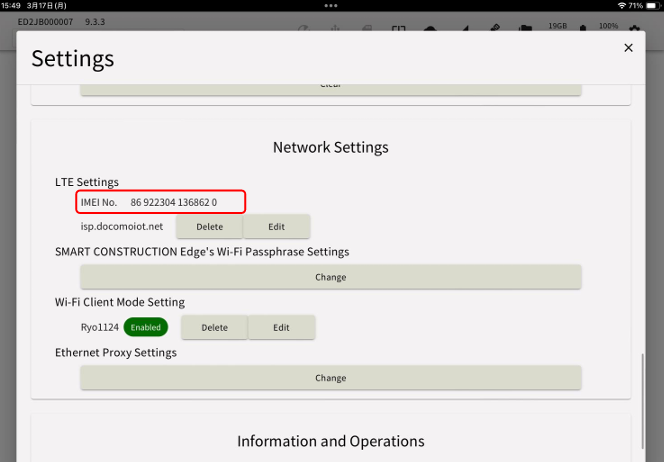
Task: Tap the 100% device battery indicator
Action: 607,25
